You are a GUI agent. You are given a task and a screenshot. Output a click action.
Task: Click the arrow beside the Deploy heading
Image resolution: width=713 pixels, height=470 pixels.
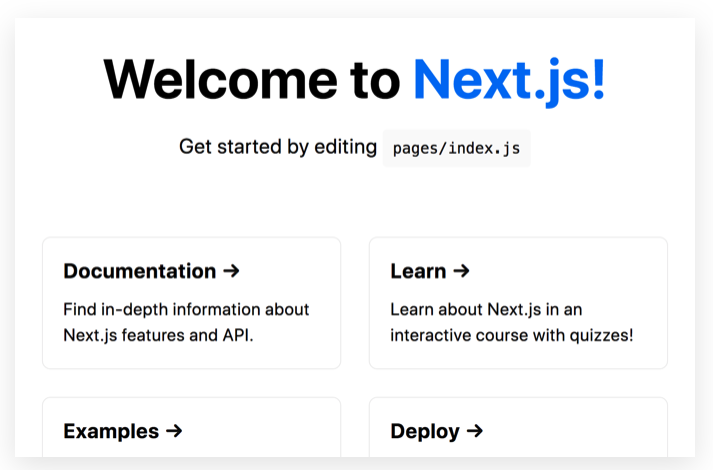pos(475,430)
